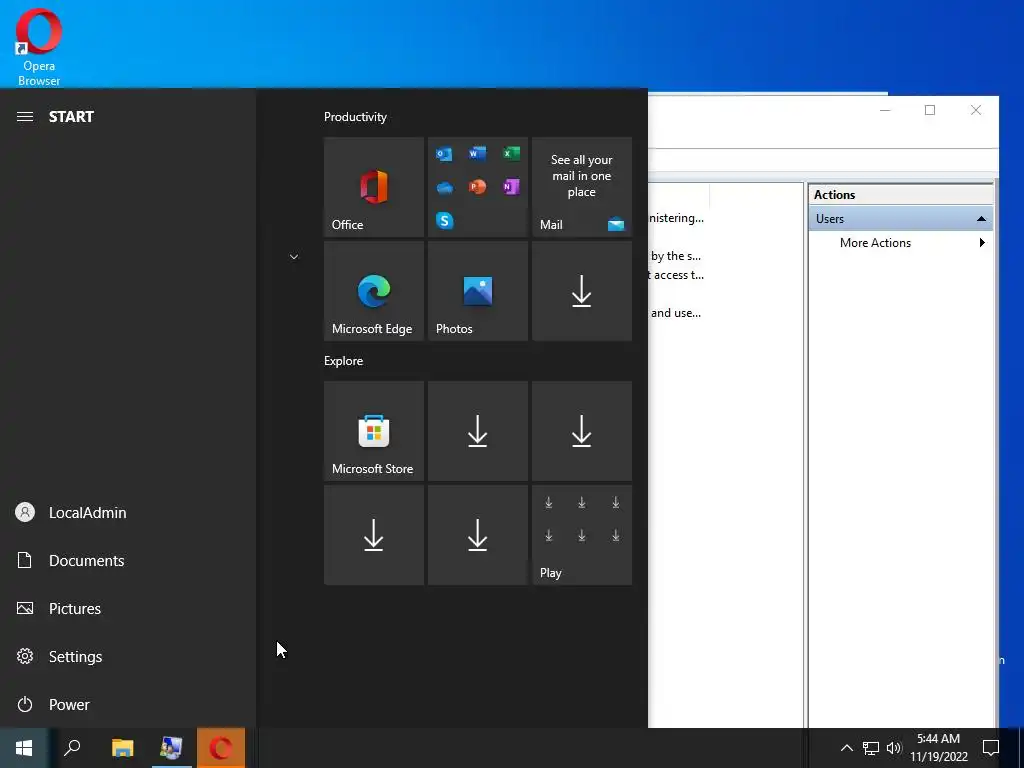Expand the Start menu hamburger

25,116
